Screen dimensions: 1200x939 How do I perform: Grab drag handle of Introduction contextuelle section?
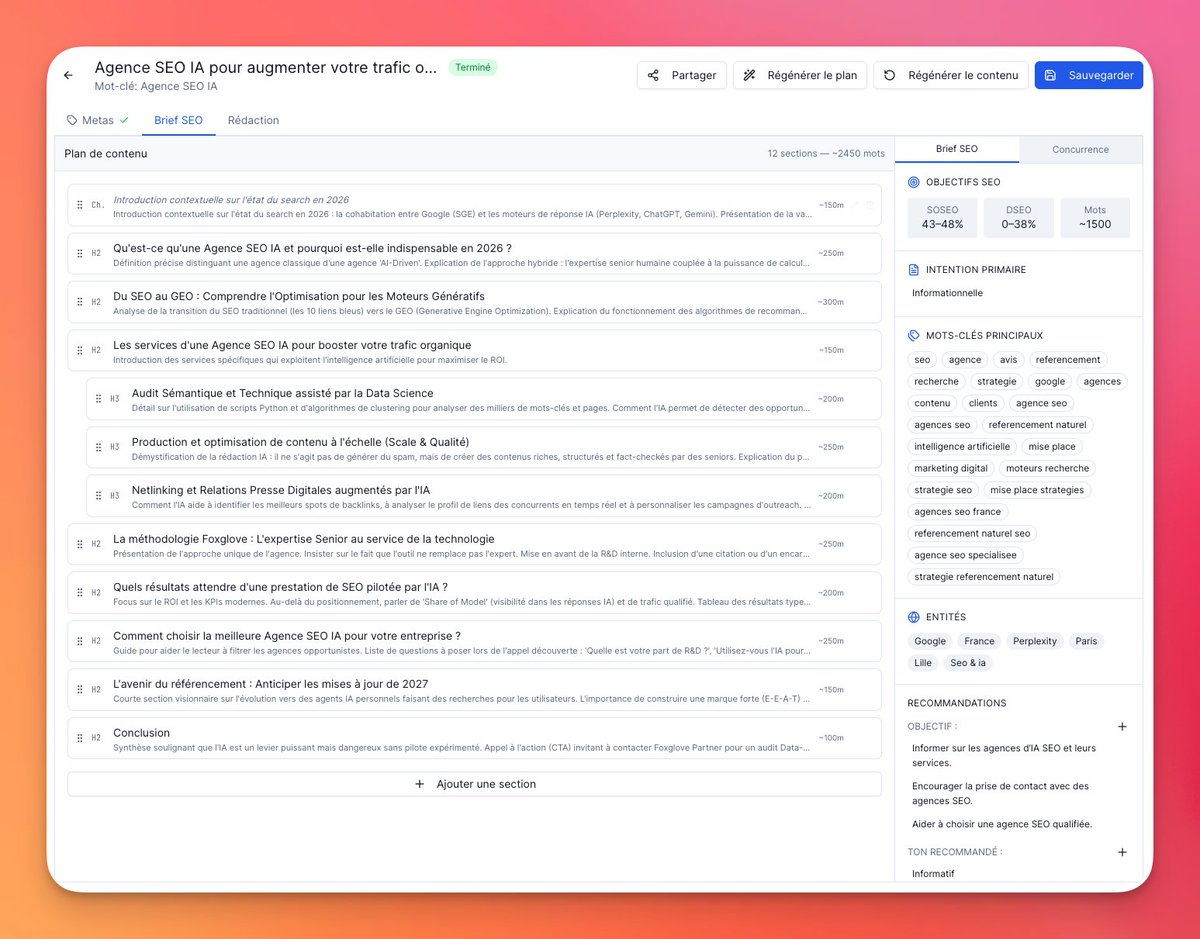click(80, 205)
